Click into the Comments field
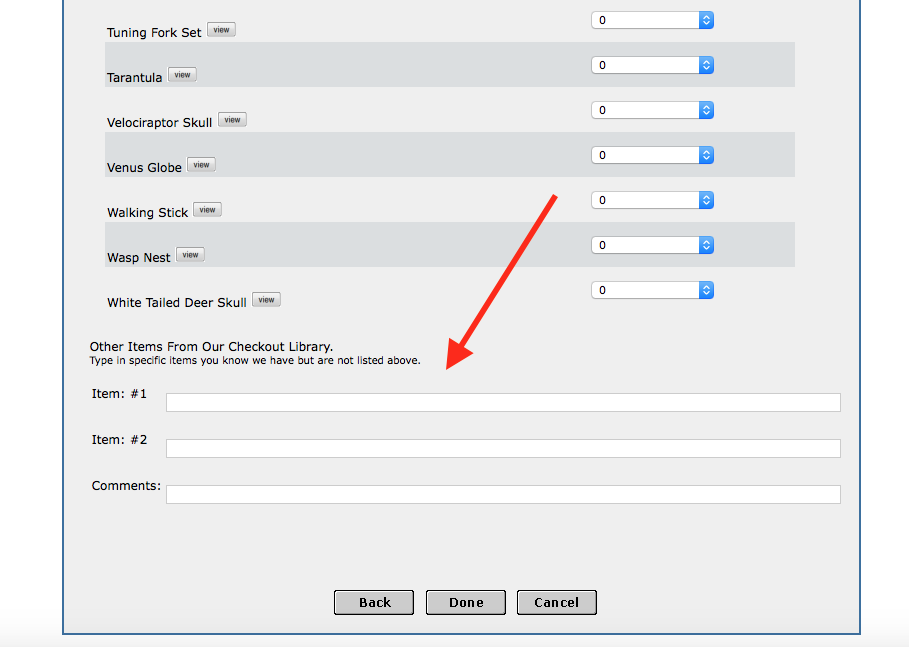 (x=503, y=495)
